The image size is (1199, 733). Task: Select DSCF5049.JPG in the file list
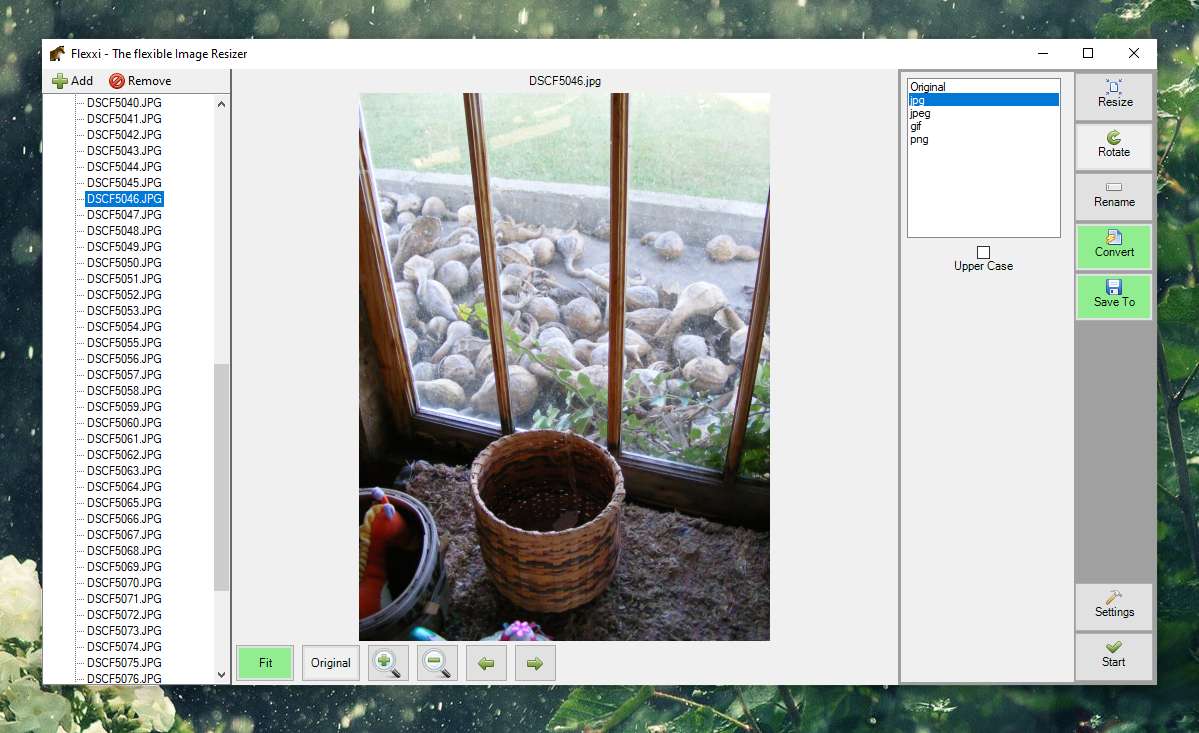[124, 247]
